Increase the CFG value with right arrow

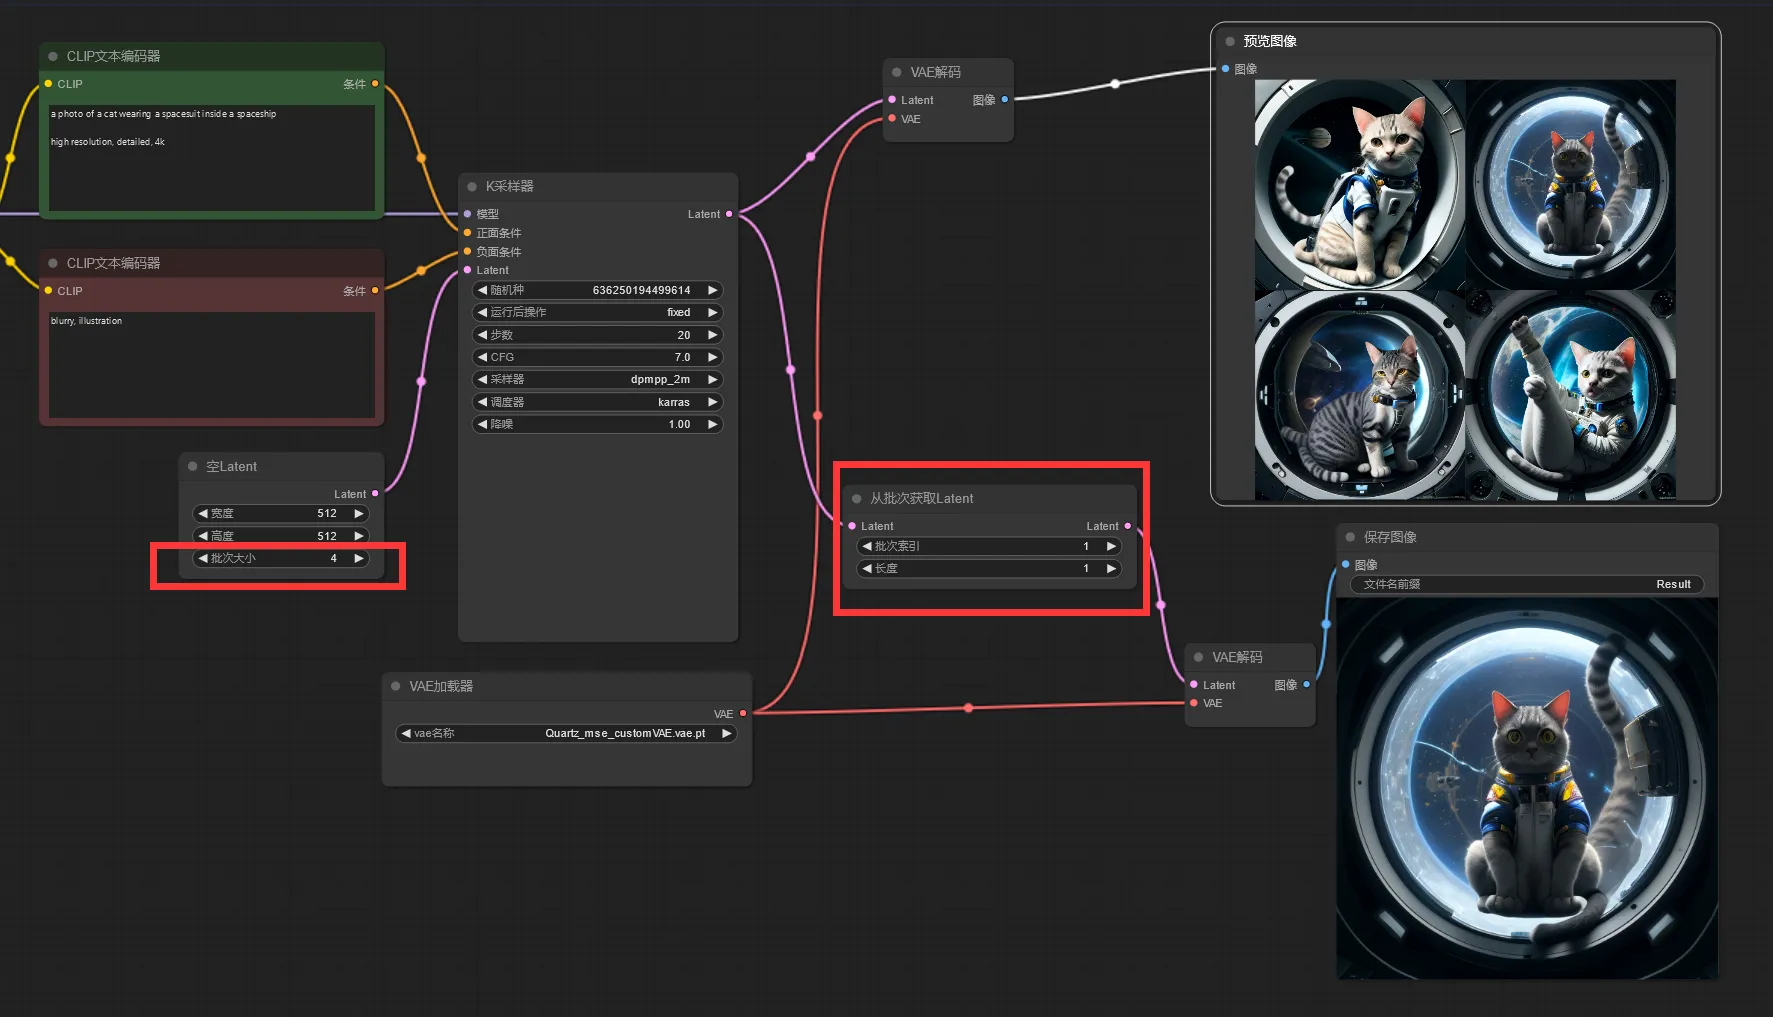tap(712, 357)
